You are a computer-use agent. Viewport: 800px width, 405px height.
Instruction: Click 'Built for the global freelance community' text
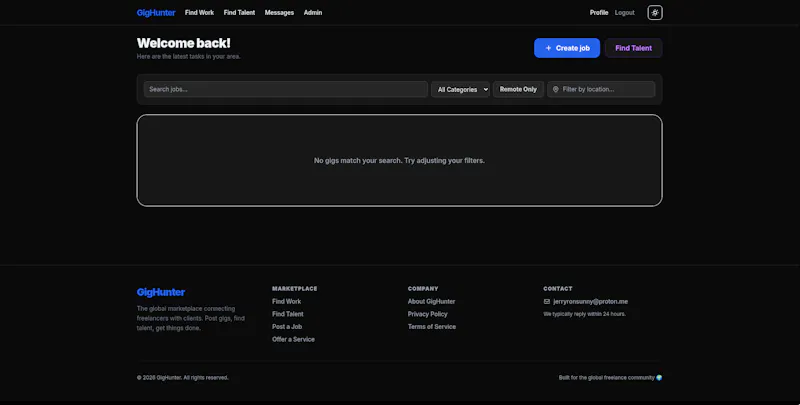click(x=607, y=378)
